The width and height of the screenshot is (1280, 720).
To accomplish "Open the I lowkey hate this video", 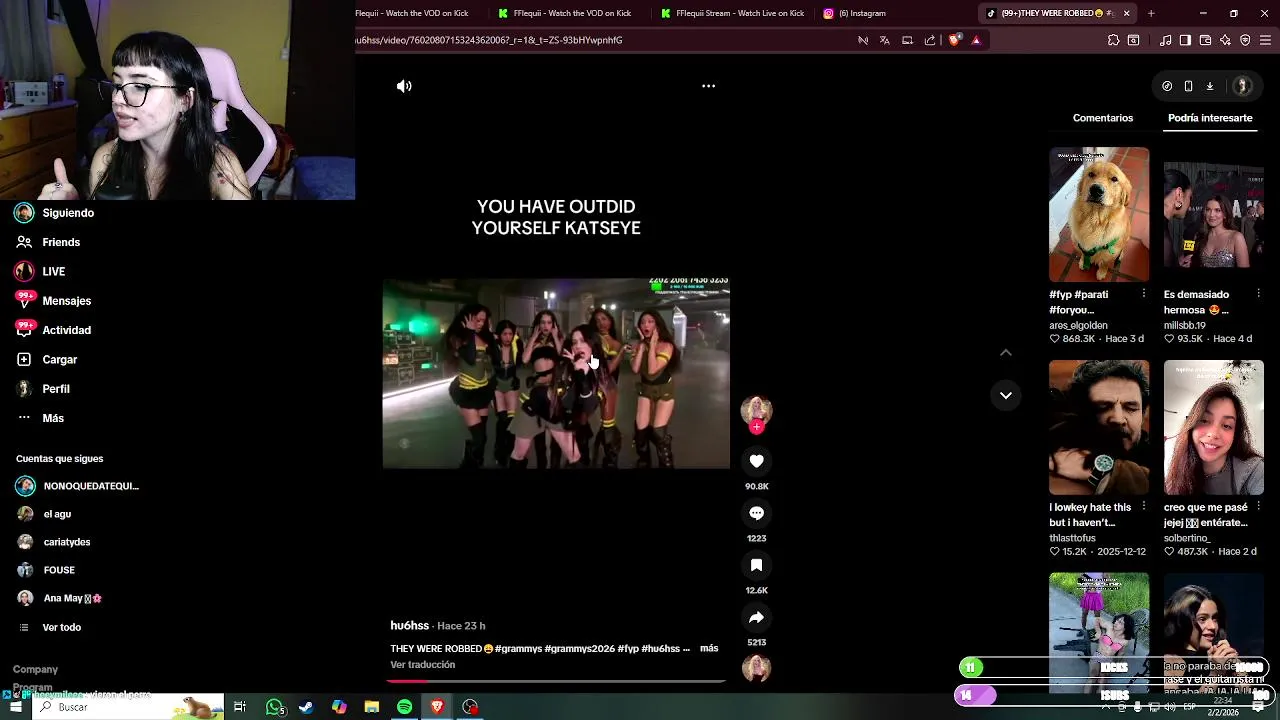I will click(x=1099, y=427).
